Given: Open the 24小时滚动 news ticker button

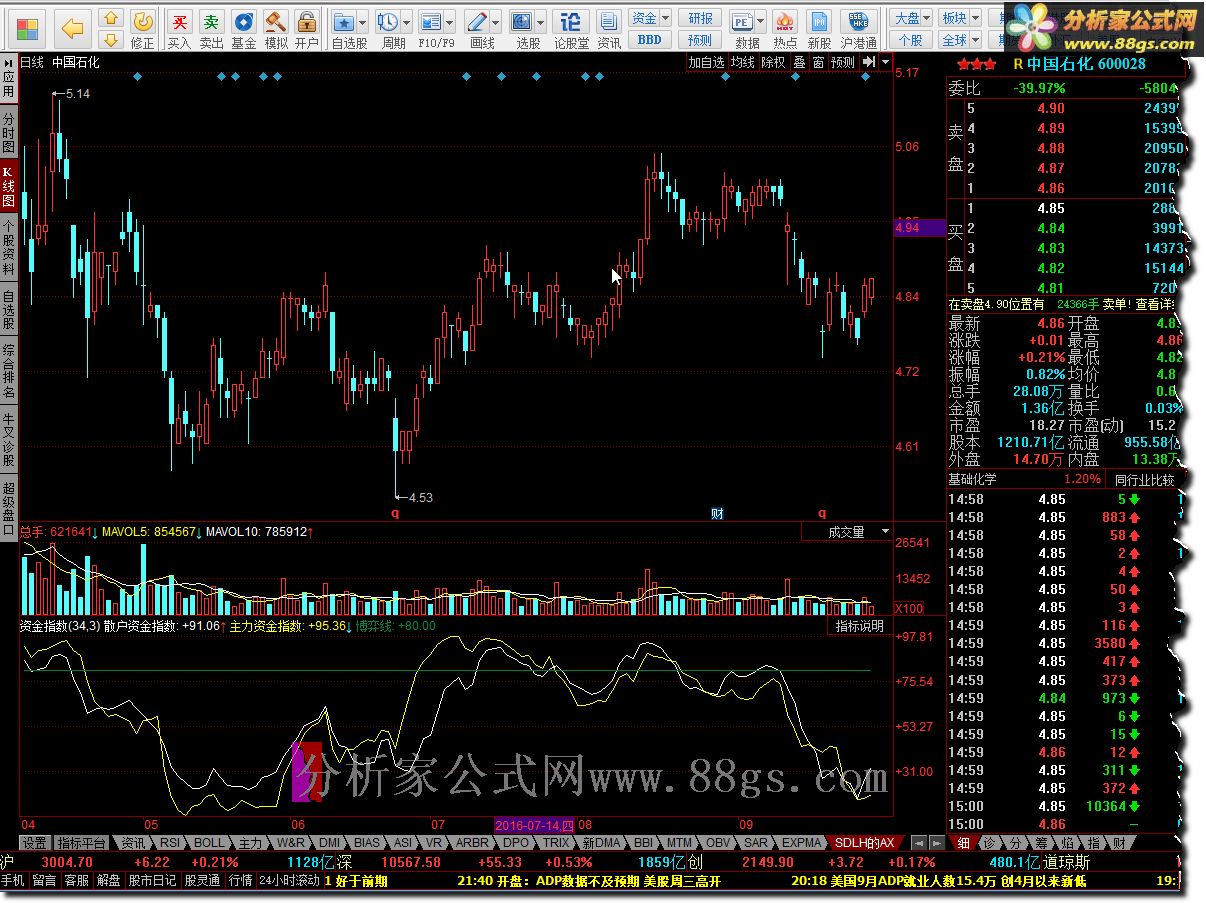Looking at the screenshot, I should [x=289, y=881].
